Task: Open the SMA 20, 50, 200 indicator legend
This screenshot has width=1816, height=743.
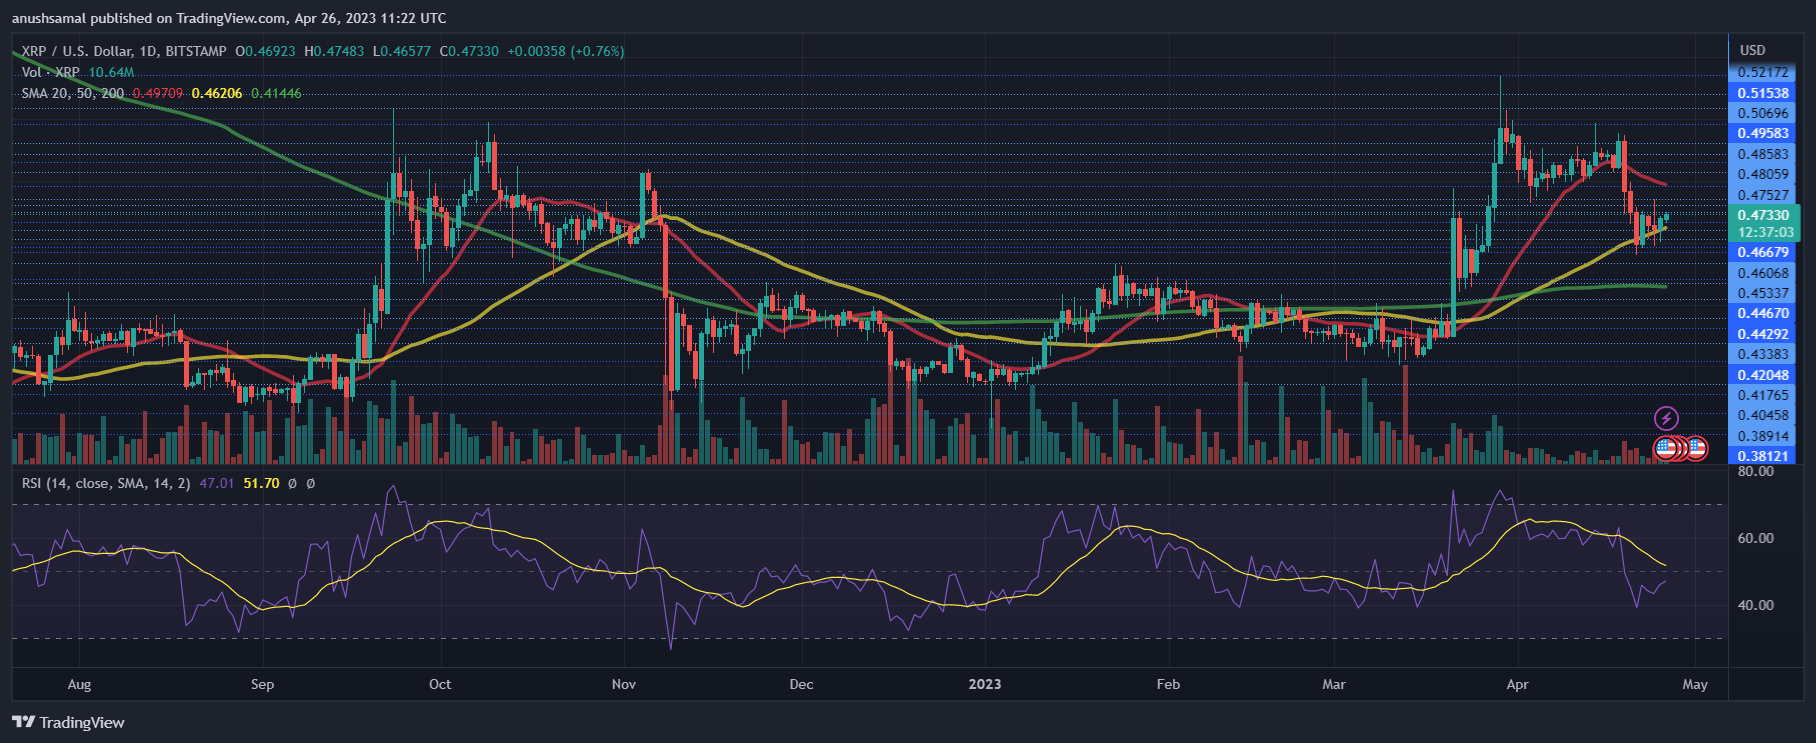Action: tap(73, 93)
